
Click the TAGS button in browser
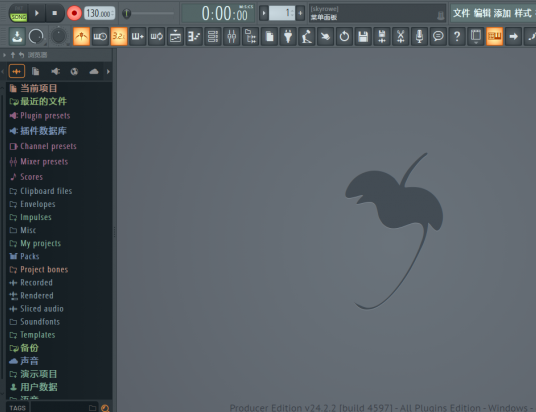pyautogui.click(x=18, y=408)
